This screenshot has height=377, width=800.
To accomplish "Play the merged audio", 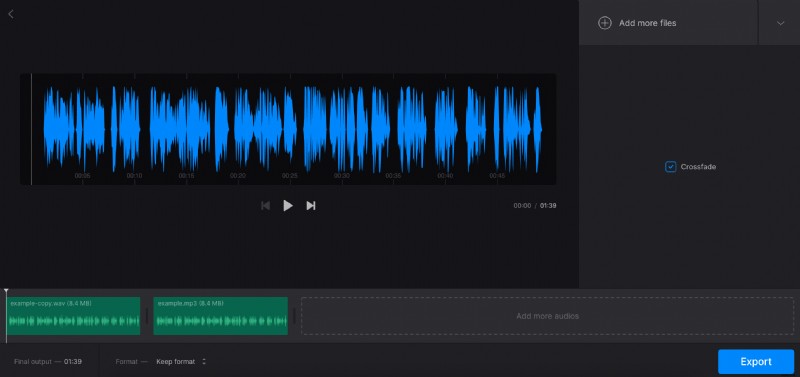I will tap(288, 206).
